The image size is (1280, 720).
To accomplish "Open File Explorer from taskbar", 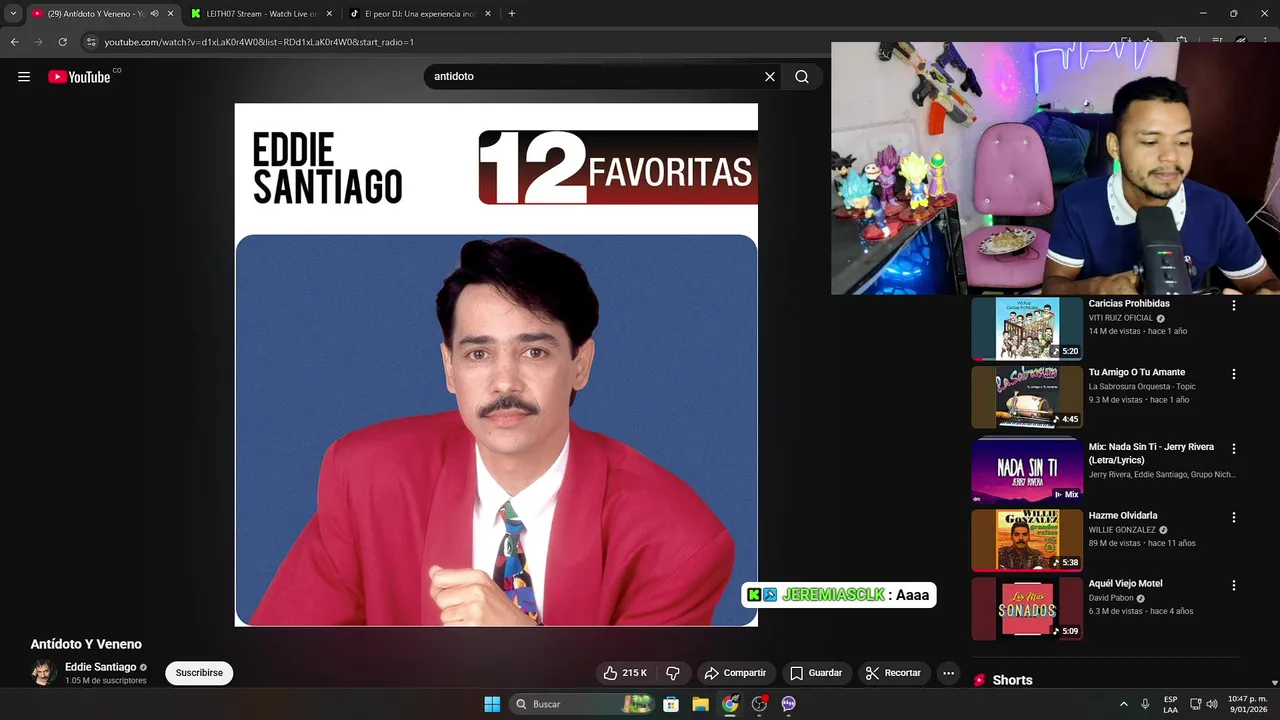I will point(701,704).
